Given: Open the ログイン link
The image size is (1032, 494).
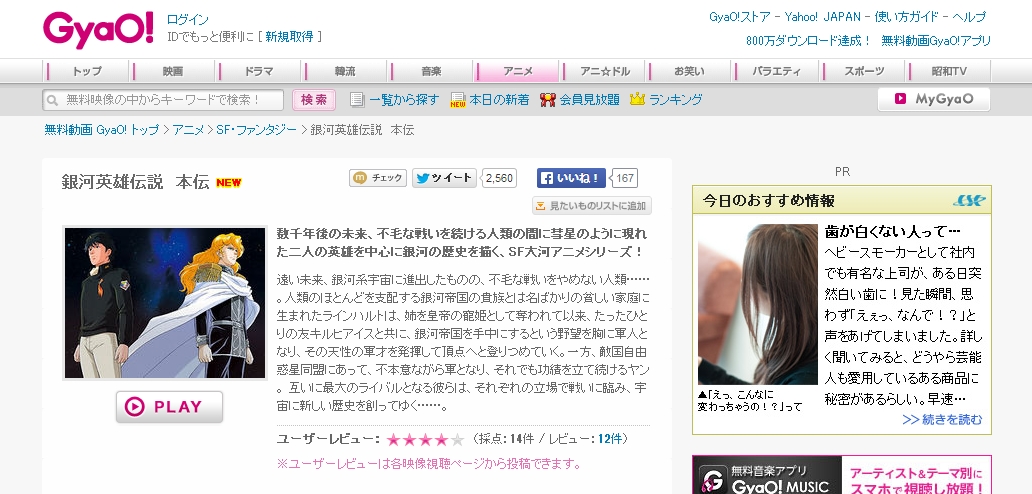Looking at the screenshot, I should point(188,20).
